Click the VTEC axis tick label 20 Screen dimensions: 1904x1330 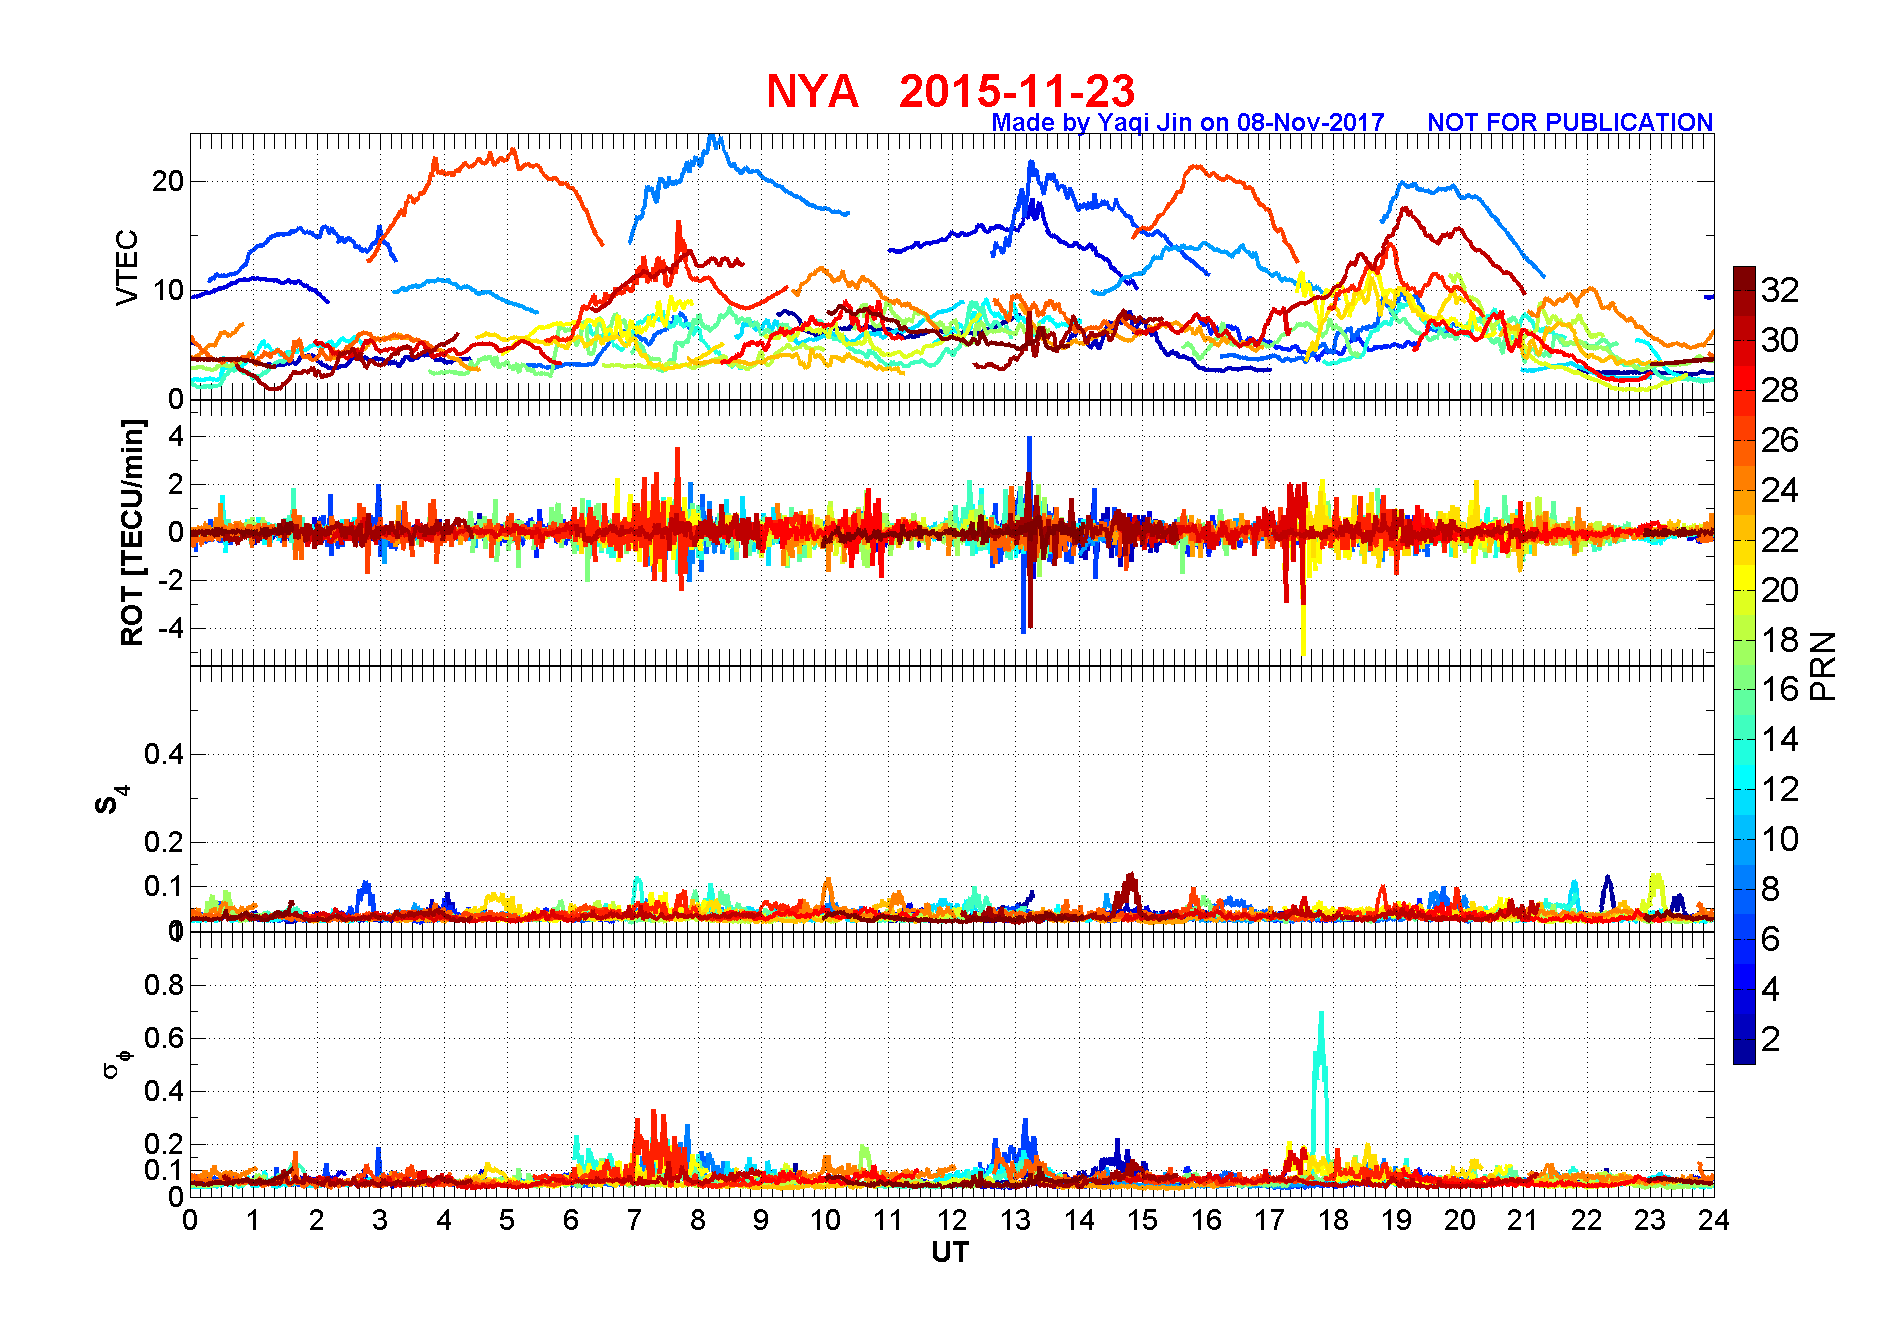tap(168, 181)
